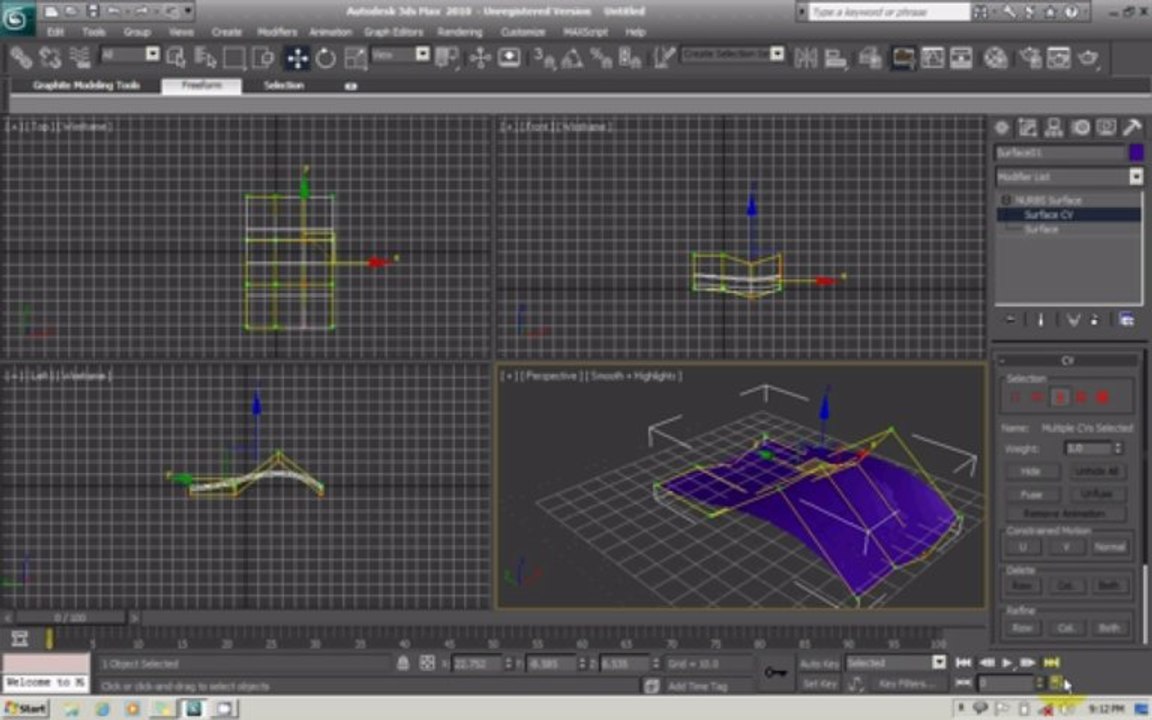Click the Play Animation button
The width and height of the screenshot is (1152, 720).
[x=1007, y=663]
